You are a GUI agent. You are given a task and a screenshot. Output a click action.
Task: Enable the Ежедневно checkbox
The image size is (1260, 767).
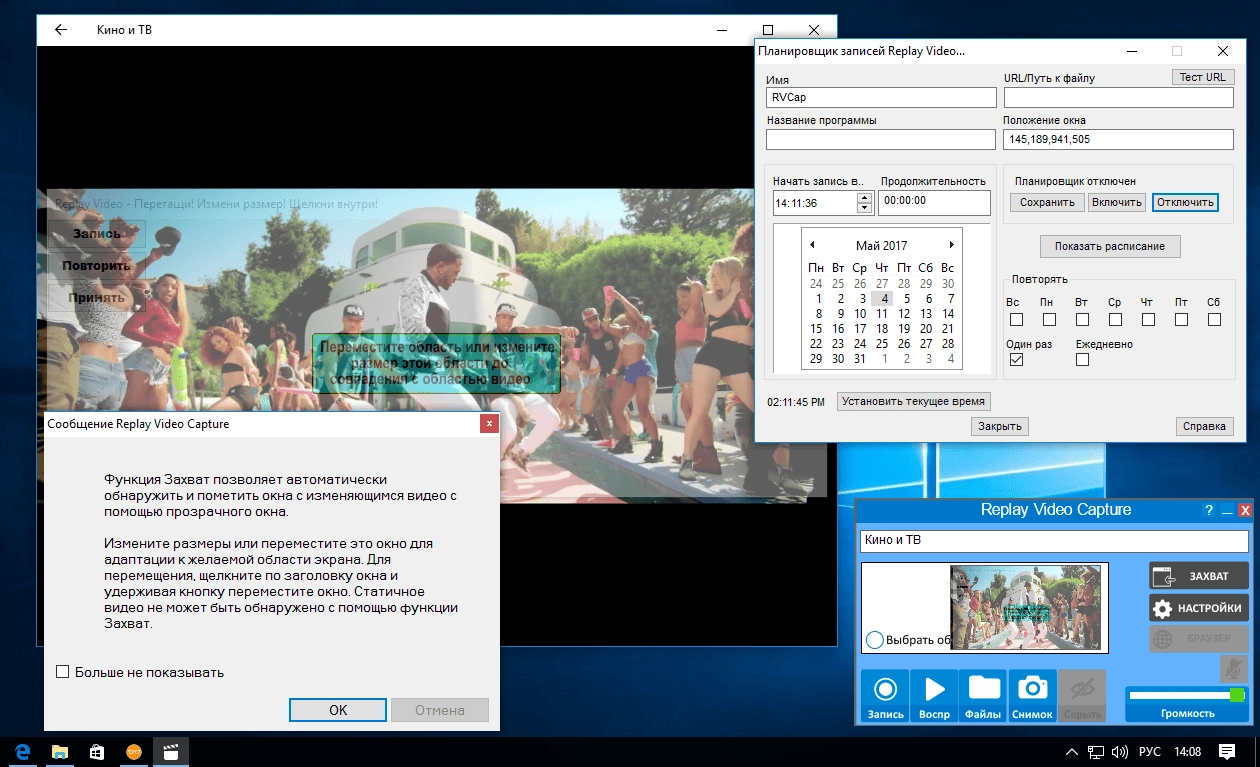click(1082, 360)
